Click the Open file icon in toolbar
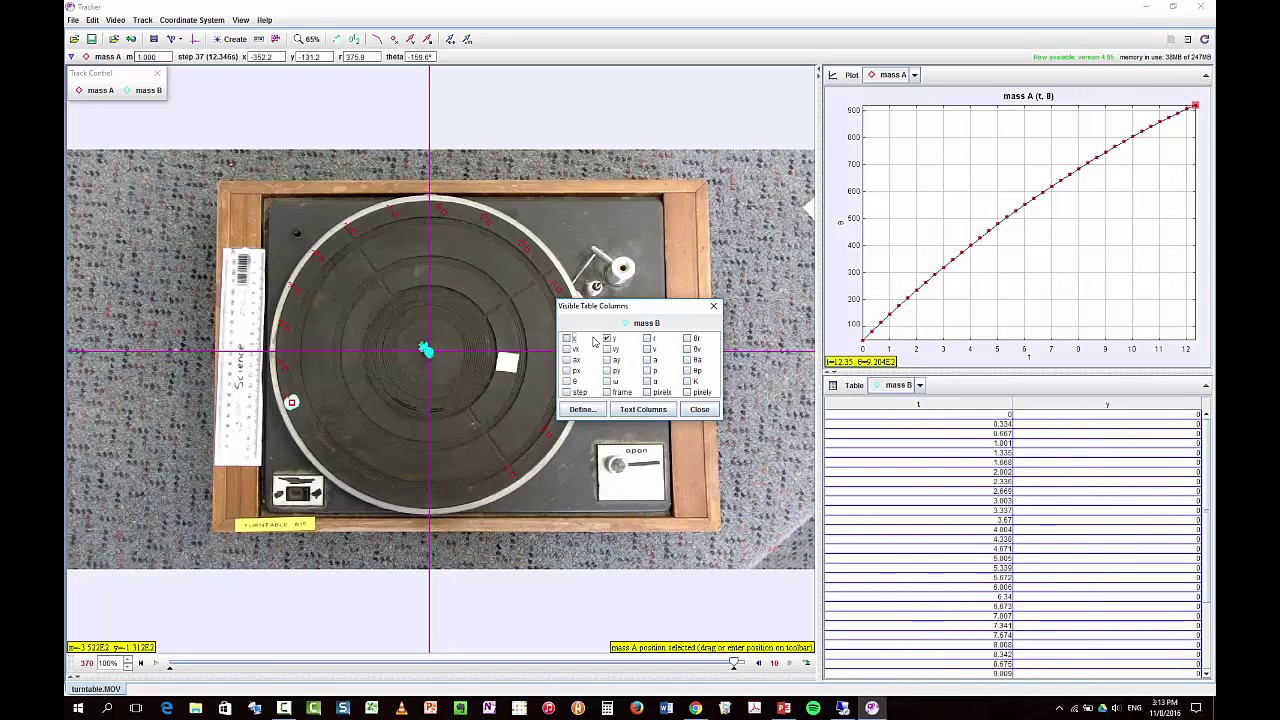Image resolution: width=1280 pixels, height=720 pixels. click(x=74, y=39)
